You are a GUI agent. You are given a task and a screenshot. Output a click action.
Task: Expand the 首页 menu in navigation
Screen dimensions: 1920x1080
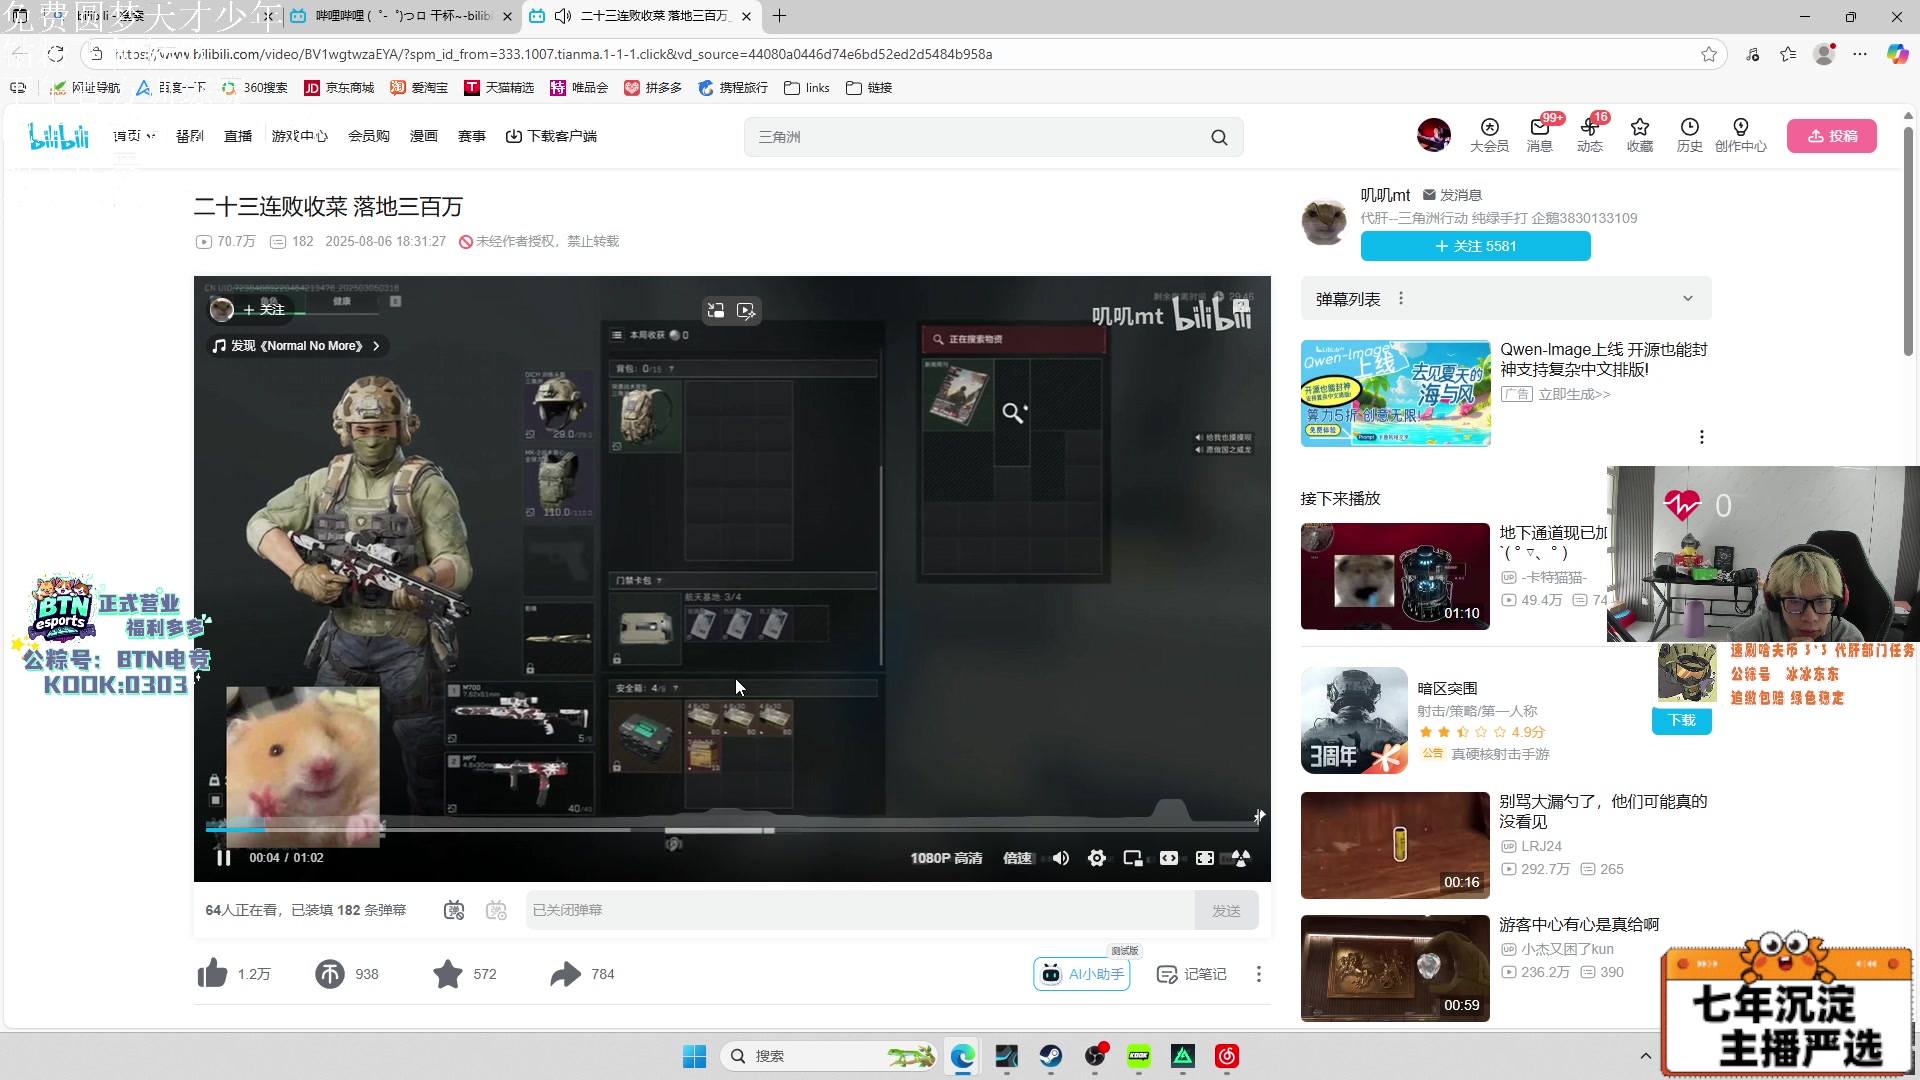[134, 136]
